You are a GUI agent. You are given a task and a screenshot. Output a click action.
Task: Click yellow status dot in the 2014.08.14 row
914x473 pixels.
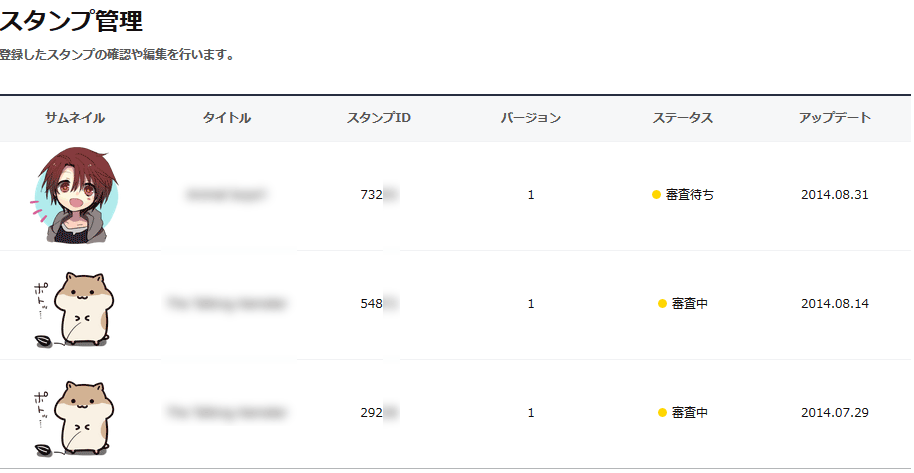click(662, 304)
